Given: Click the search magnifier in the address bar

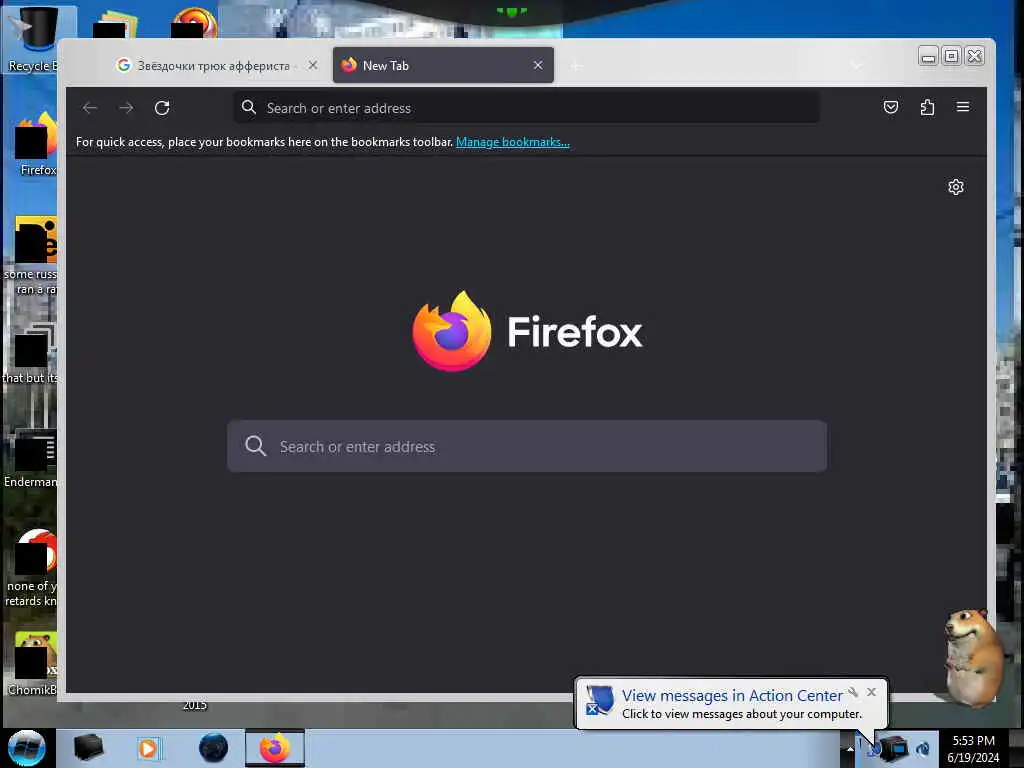Looking at the screenshot, I should tap(249, 107).
